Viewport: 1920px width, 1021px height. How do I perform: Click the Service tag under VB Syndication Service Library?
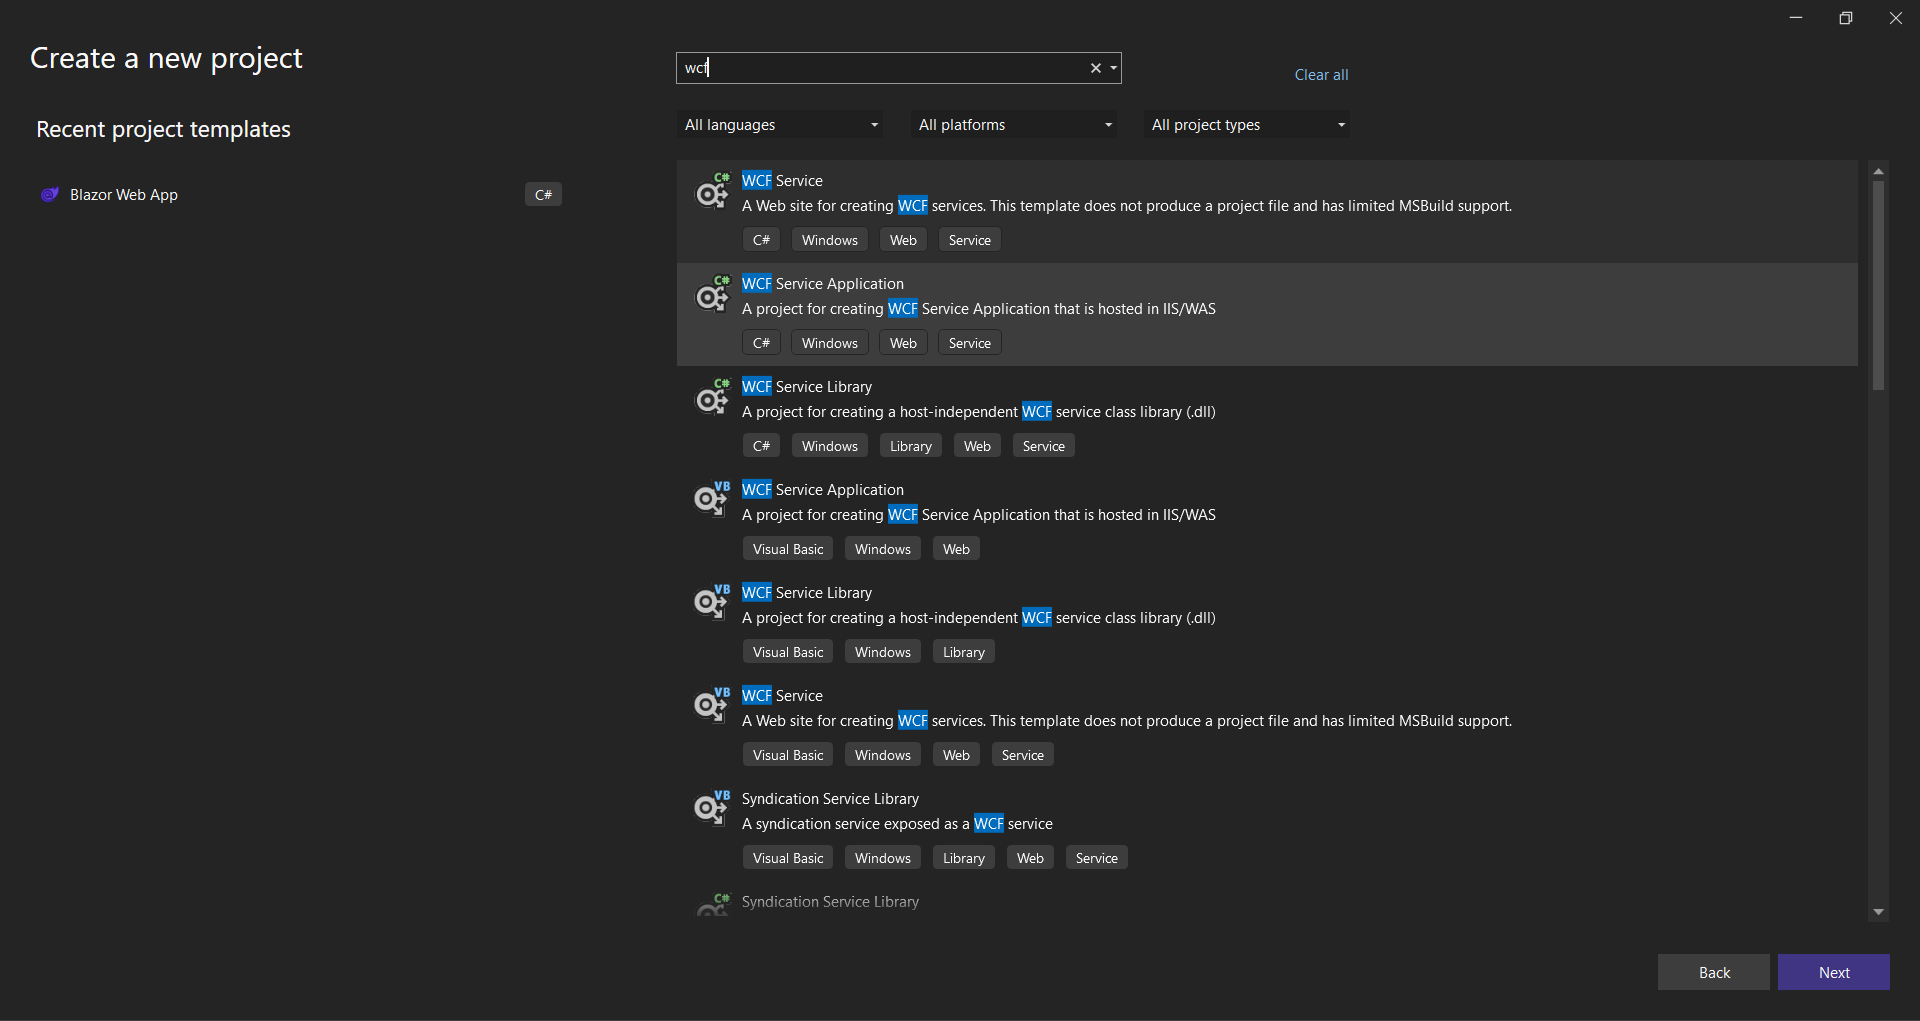(x=1096, y=858)
